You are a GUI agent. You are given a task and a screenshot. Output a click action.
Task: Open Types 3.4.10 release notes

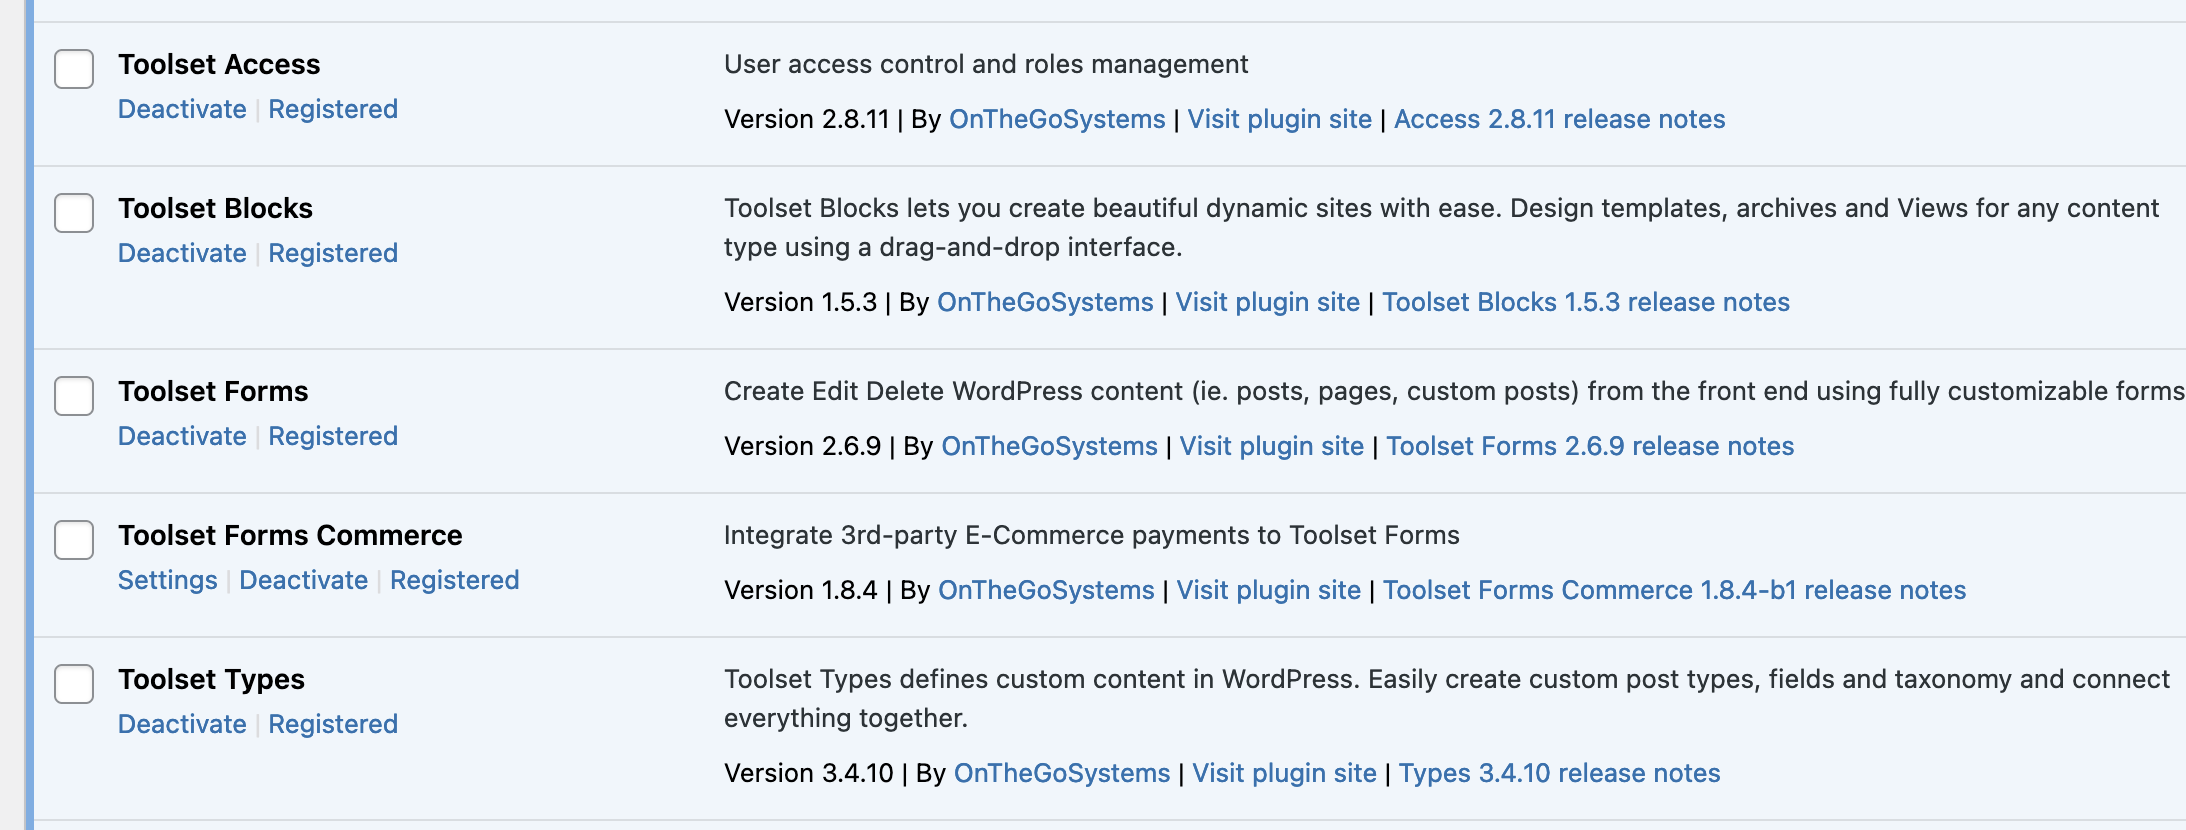point(1560,773)
